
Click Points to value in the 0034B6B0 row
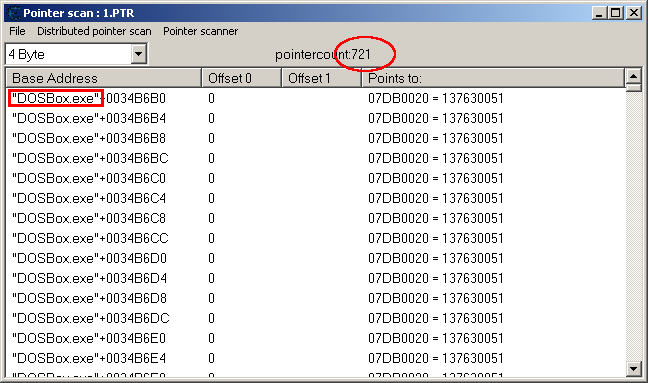tap(436, 98)
